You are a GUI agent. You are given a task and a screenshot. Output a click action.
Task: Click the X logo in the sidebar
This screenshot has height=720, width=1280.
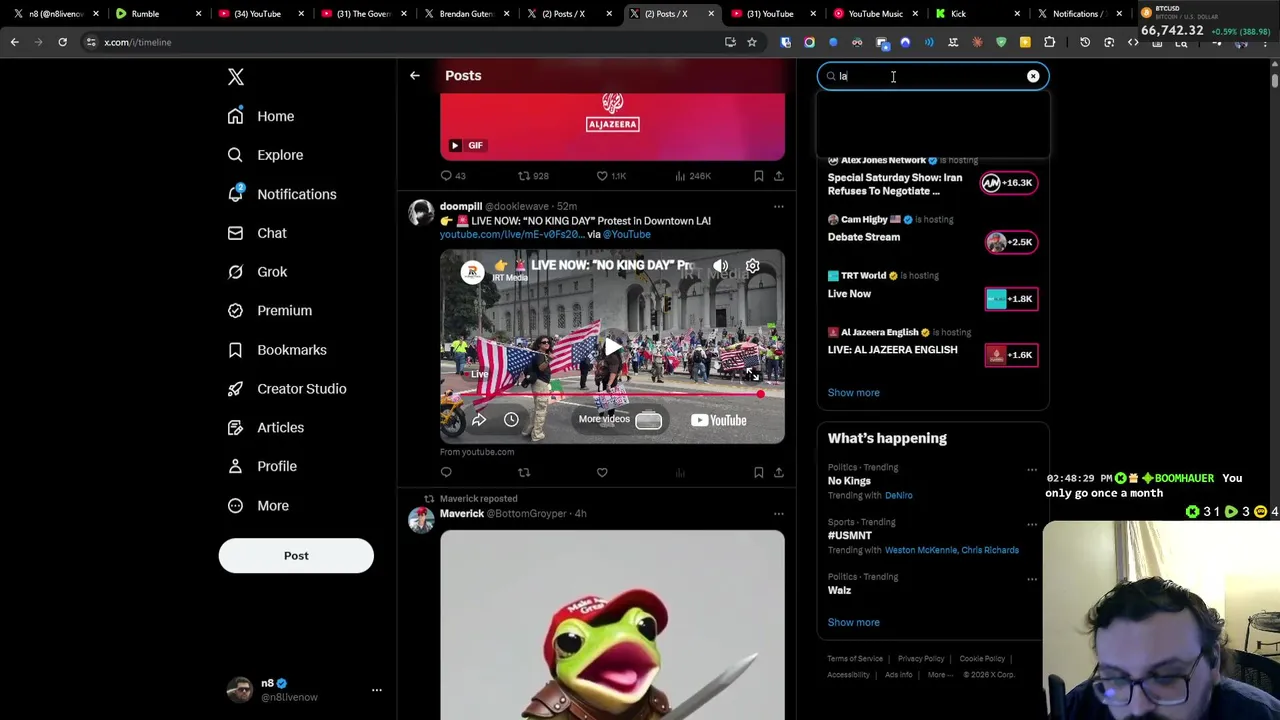tap(236, 77)
